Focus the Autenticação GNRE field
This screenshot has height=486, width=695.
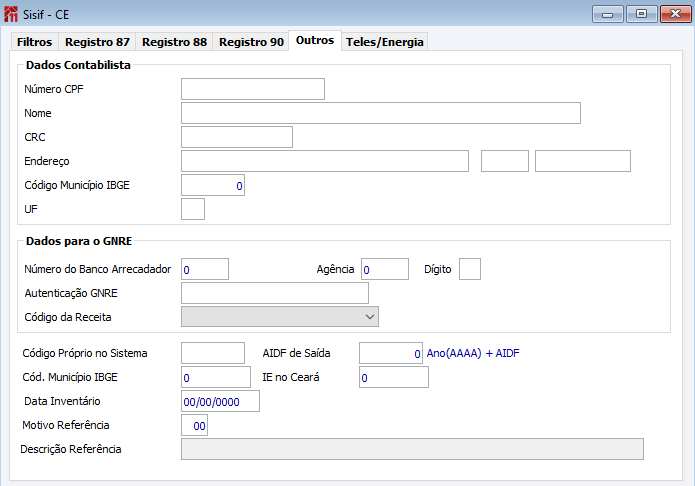point(275,293)
